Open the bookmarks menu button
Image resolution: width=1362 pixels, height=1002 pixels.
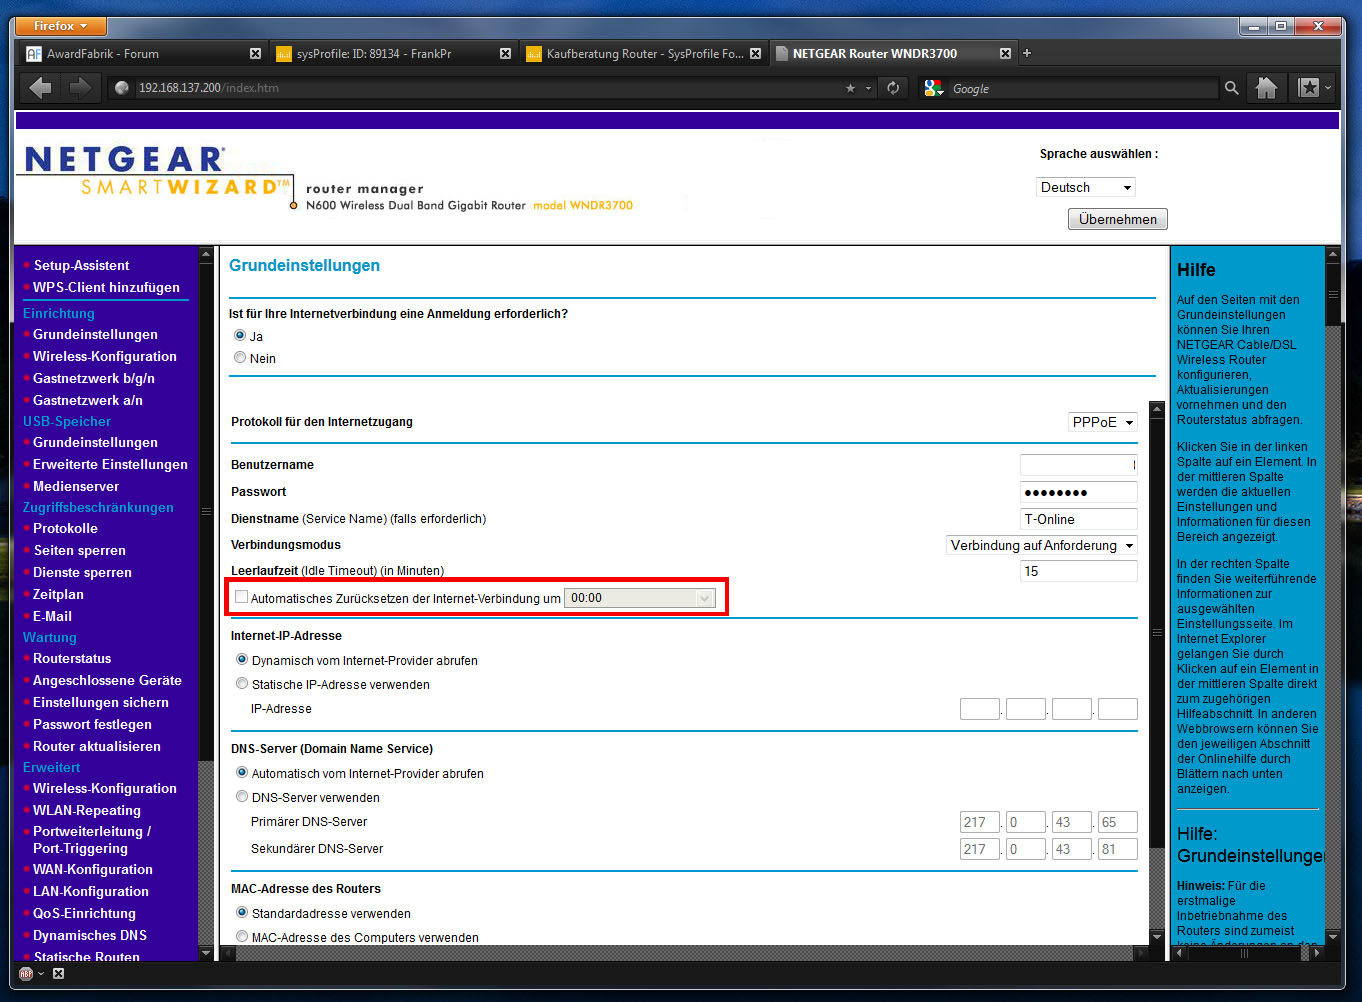point(1314,88)
